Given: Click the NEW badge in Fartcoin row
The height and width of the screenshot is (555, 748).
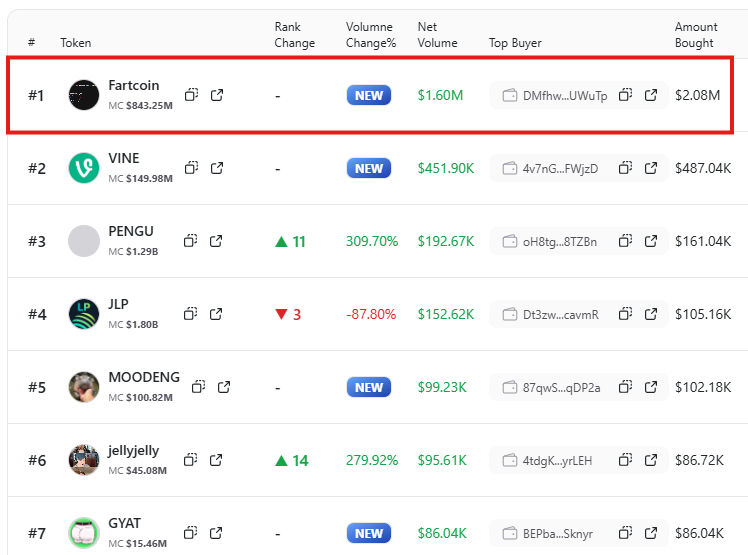Looking at the screenshot, I should [x=369, y=95].
